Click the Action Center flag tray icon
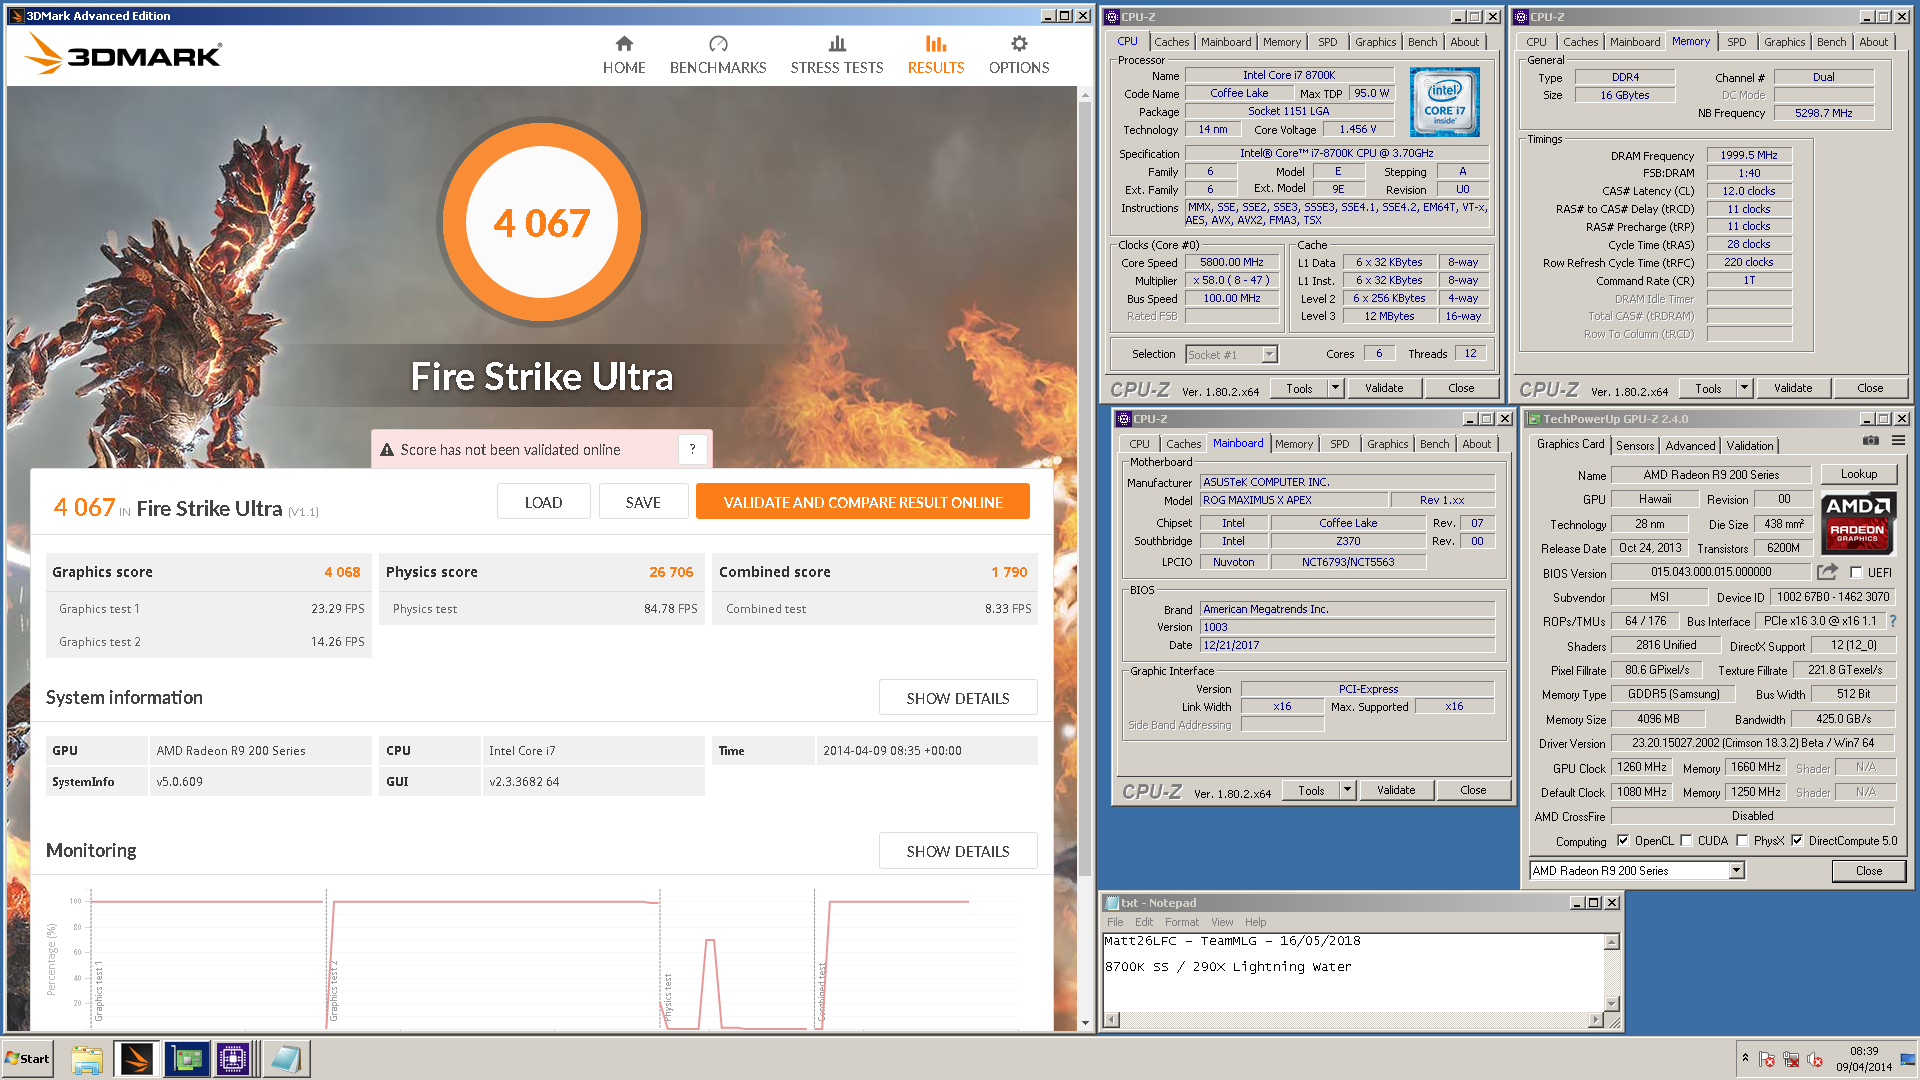Screen dimensions: 1920x1080 point(1767,1059)
